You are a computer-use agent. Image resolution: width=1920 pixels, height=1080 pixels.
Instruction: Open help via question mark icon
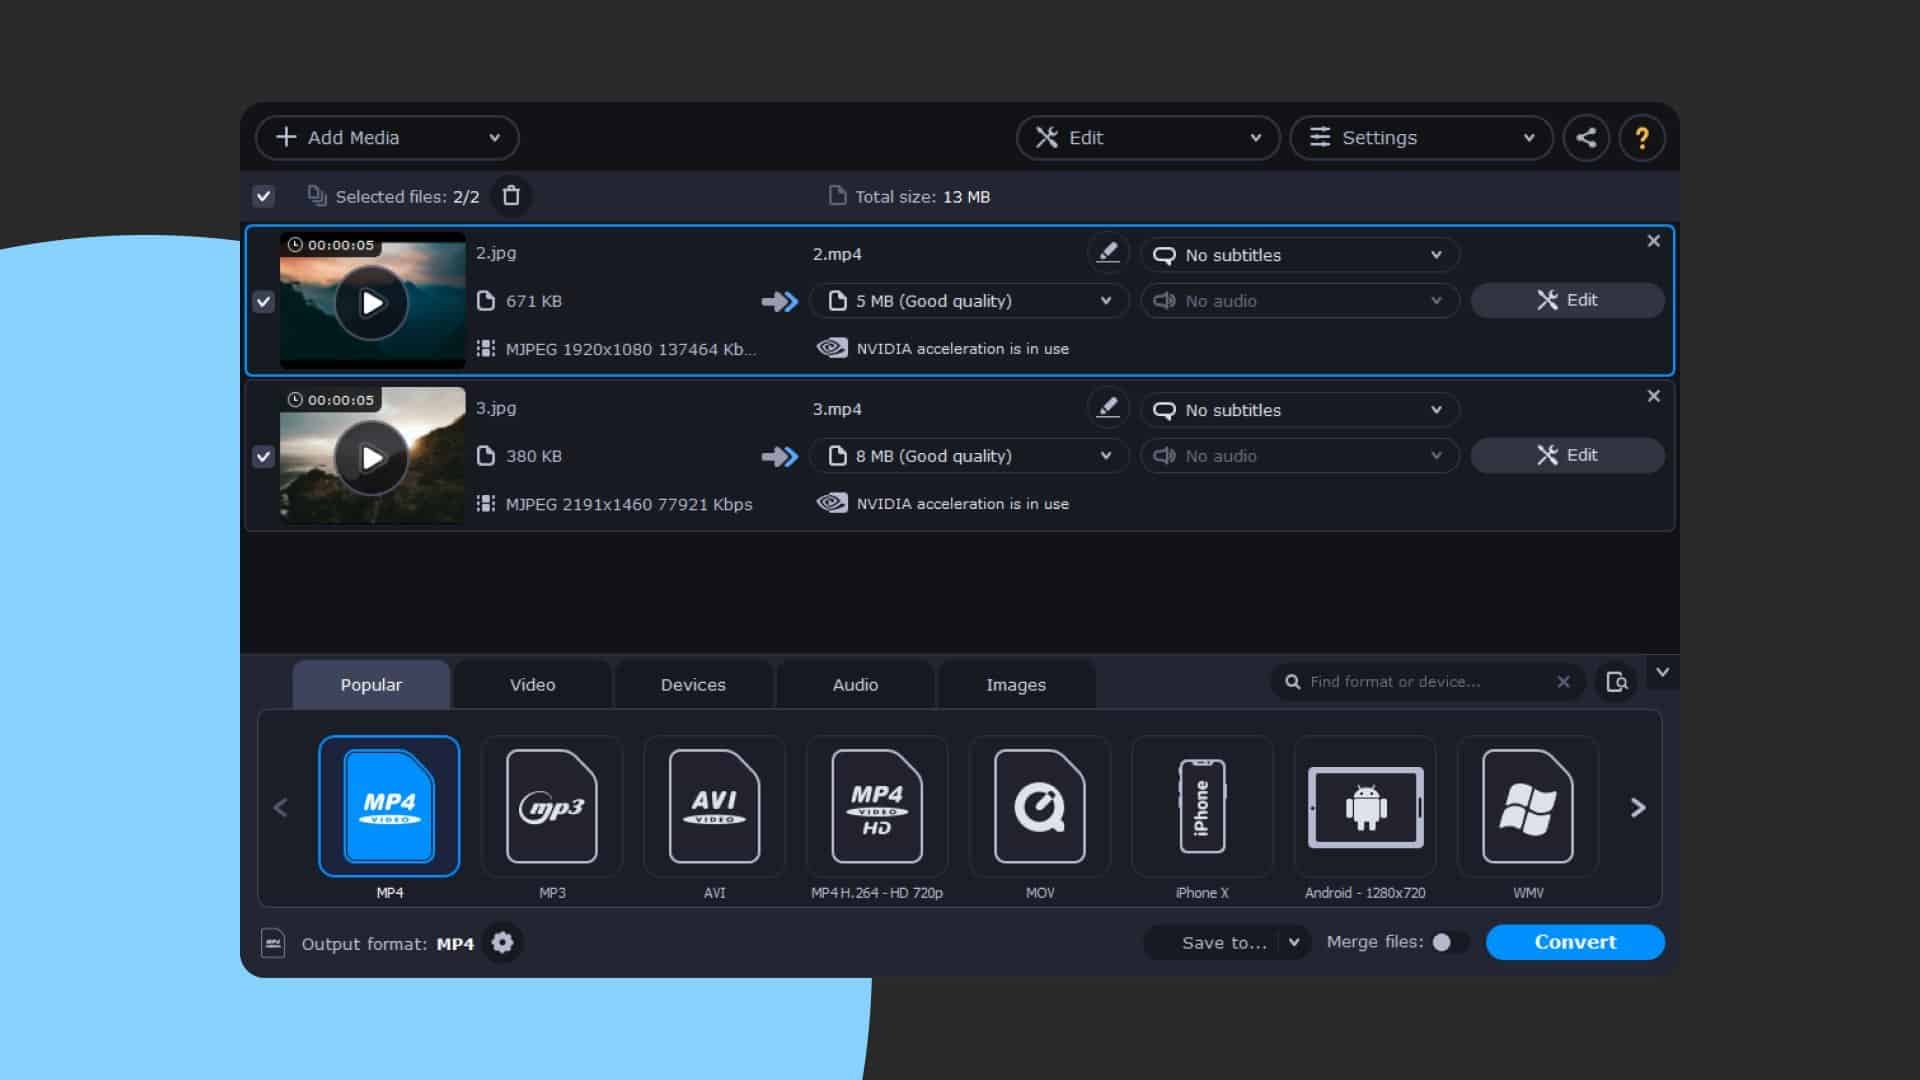coord(1641,138)
